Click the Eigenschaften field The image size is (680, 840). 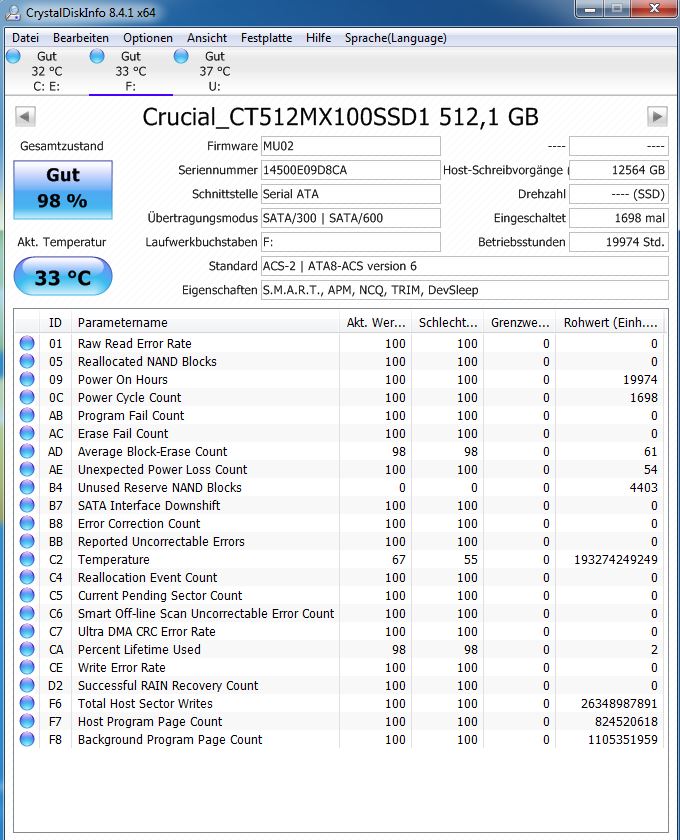point(465,290)
